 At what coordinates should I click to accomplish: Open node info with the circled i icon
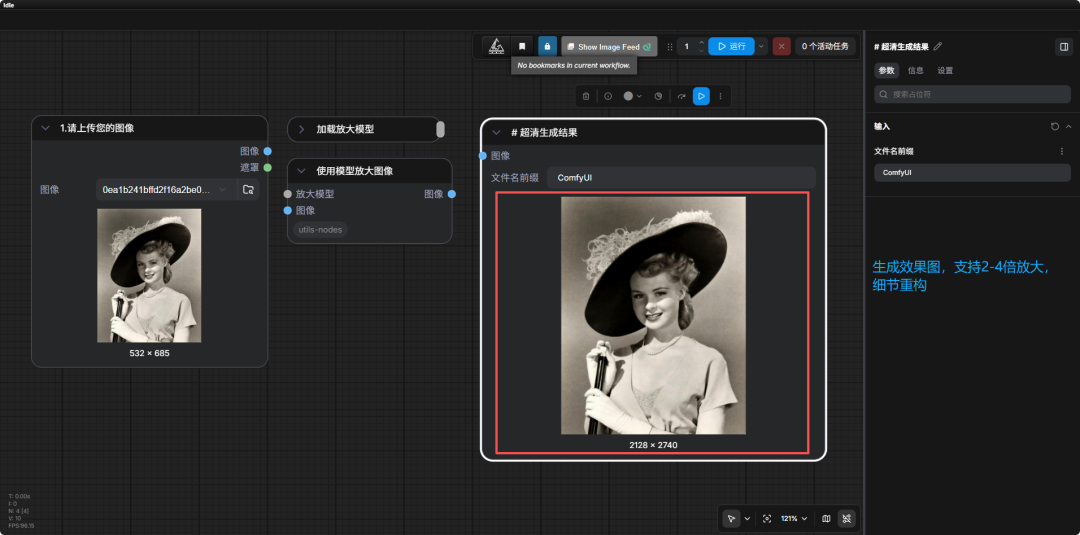click(x=608, y=96)
